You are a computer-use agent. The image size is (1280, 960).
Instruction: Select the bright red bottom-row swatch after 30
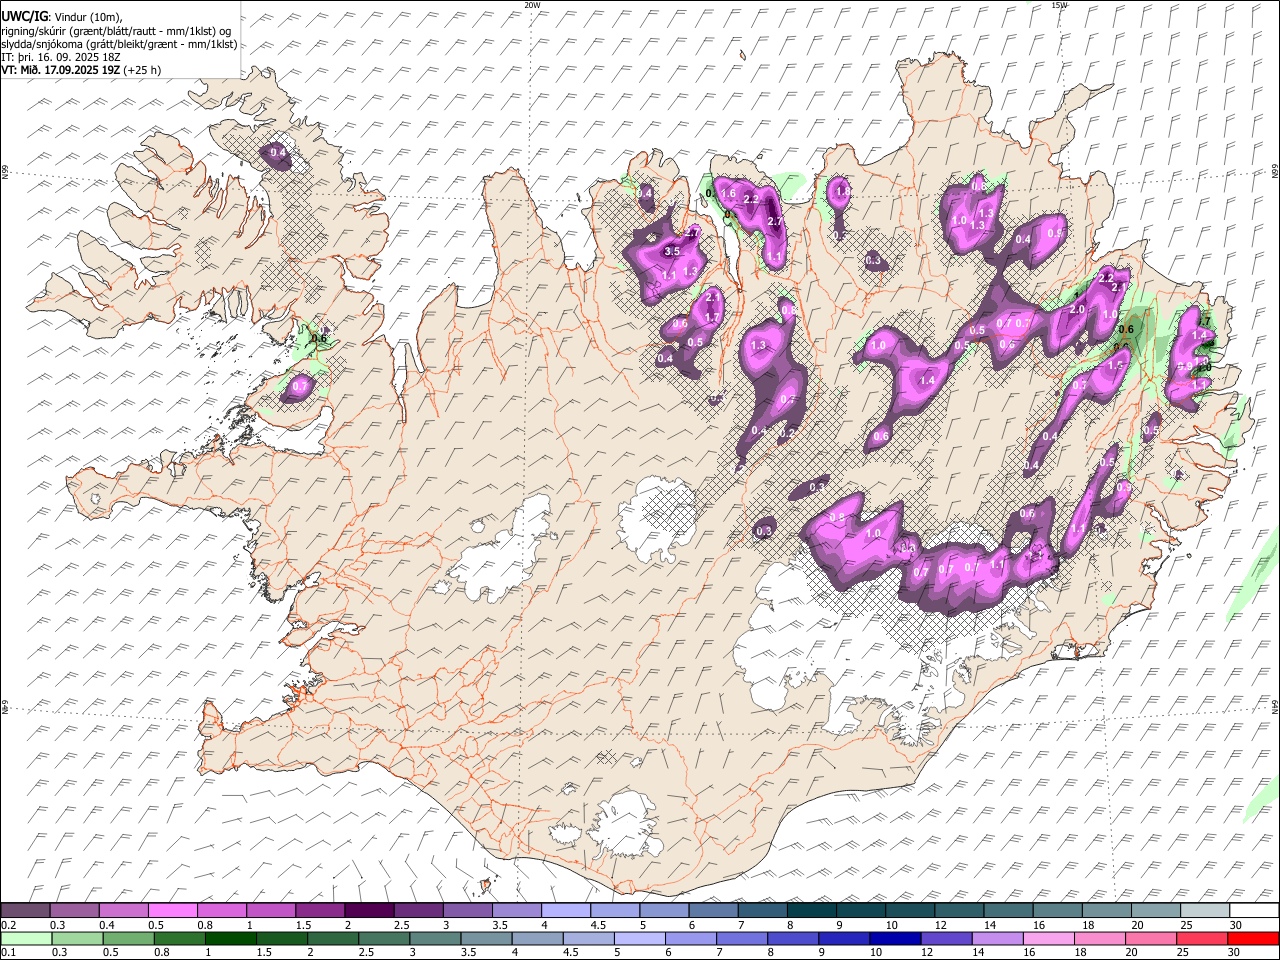click(x=1254, y=938)
